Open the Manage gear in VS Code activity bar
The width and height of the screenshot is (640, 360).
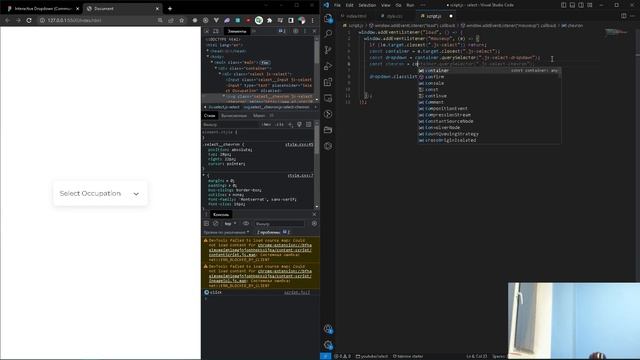pos(328,345)
